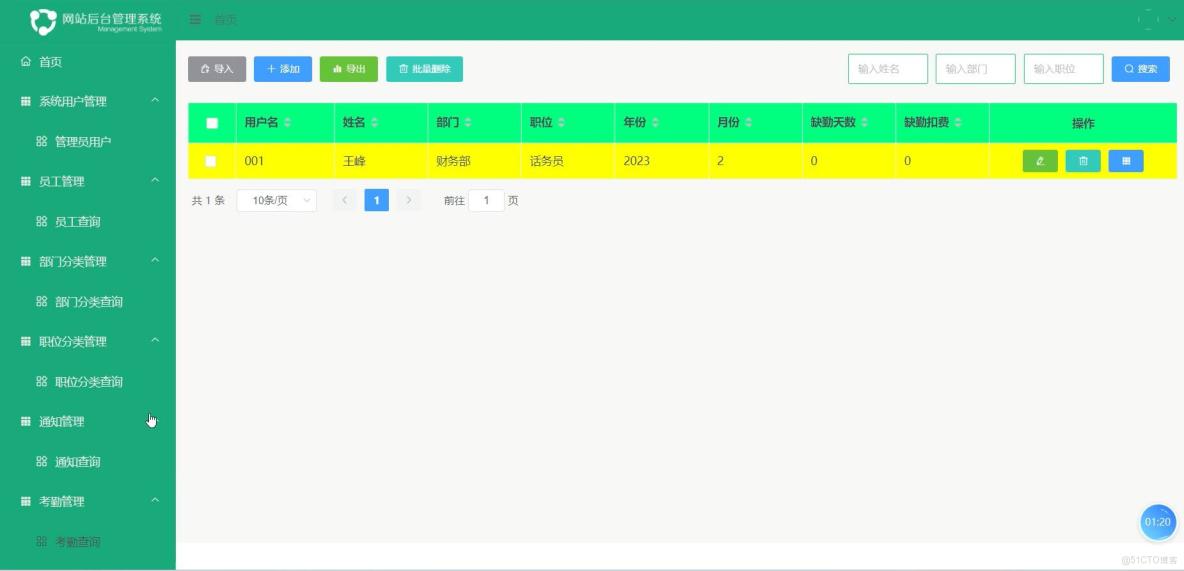This screenshot has width=1184, height=571.
Task: Click the user avatar in top bar
Action: coord(1148,20)
